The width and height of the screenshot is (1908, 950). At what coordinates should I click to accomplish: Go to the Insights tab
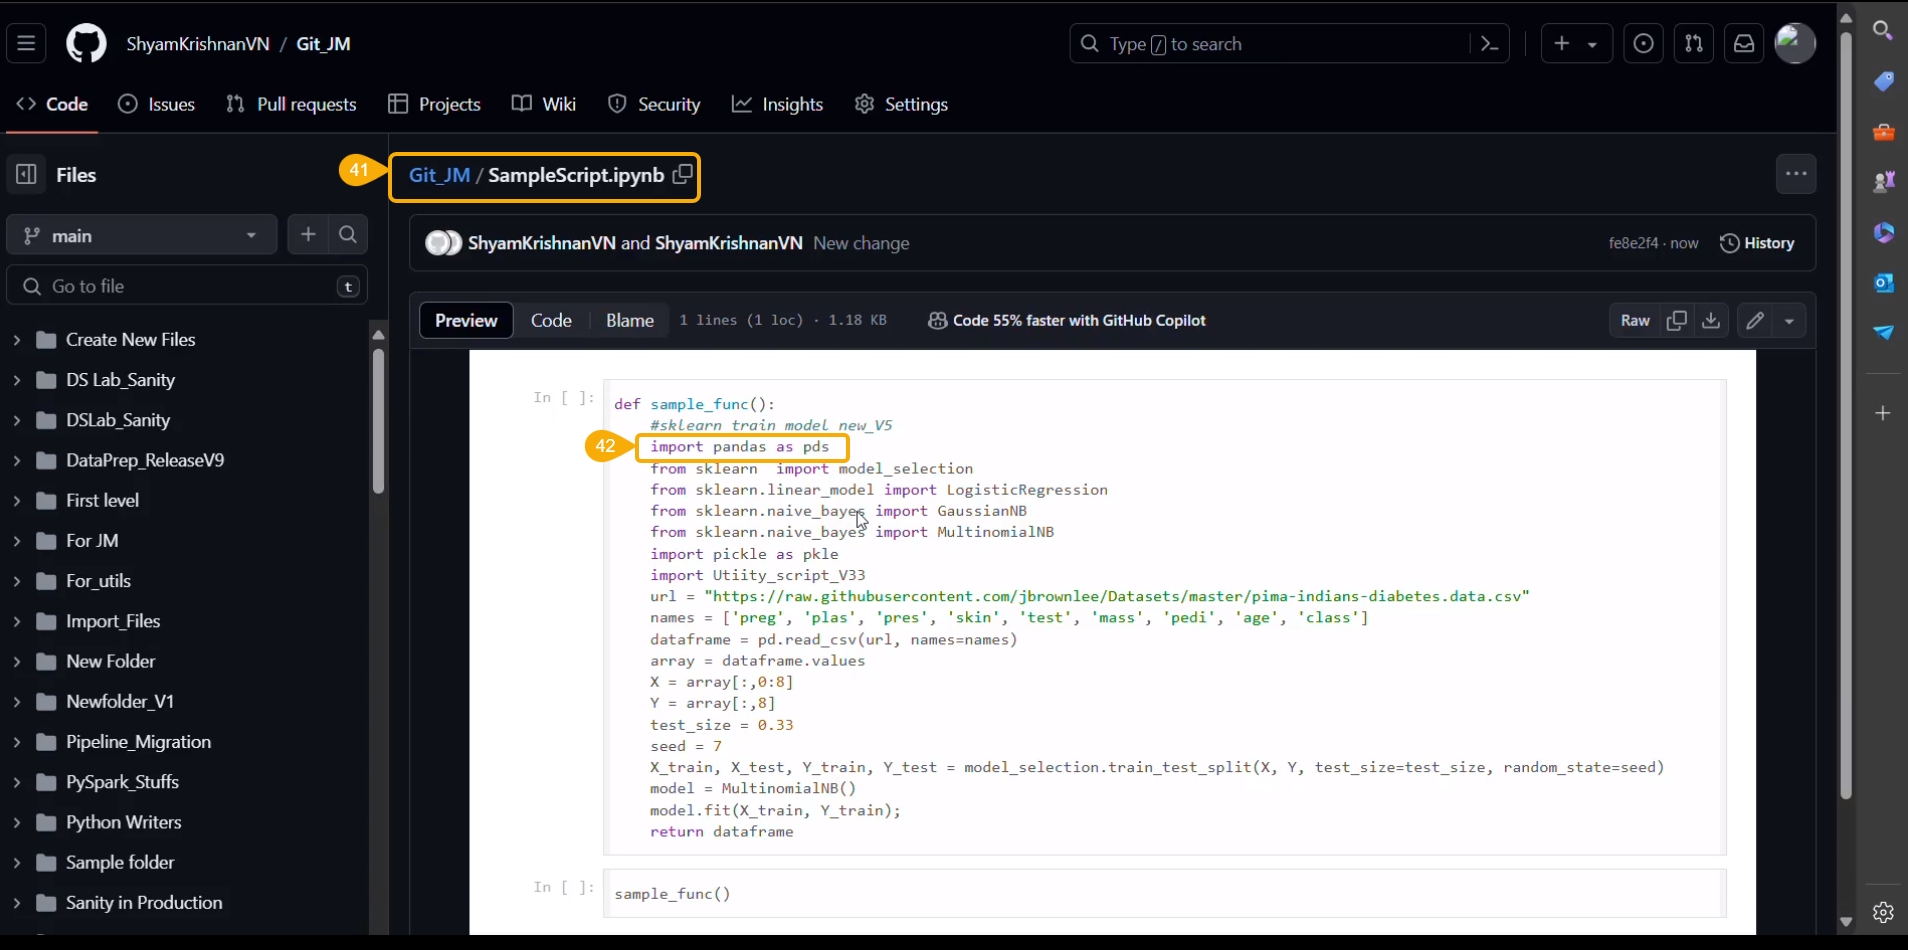(x=778, y=104)
